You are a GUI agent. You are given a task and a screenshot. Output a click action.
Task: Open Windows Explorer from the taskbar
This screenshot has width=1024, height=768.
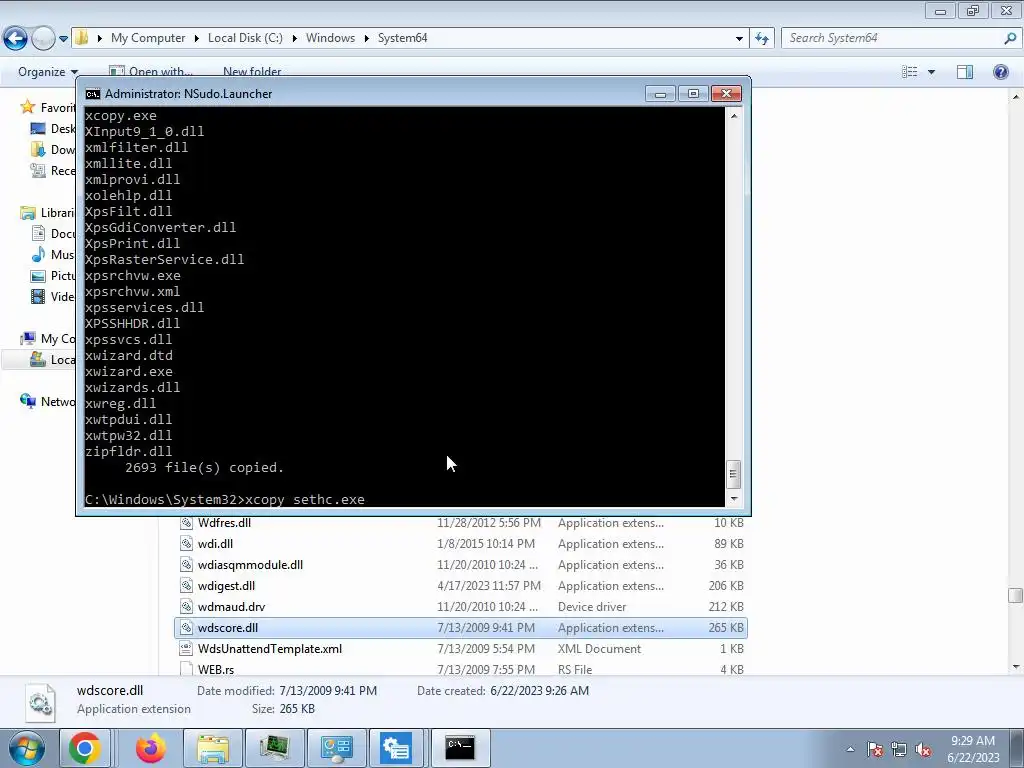[213, 748]
